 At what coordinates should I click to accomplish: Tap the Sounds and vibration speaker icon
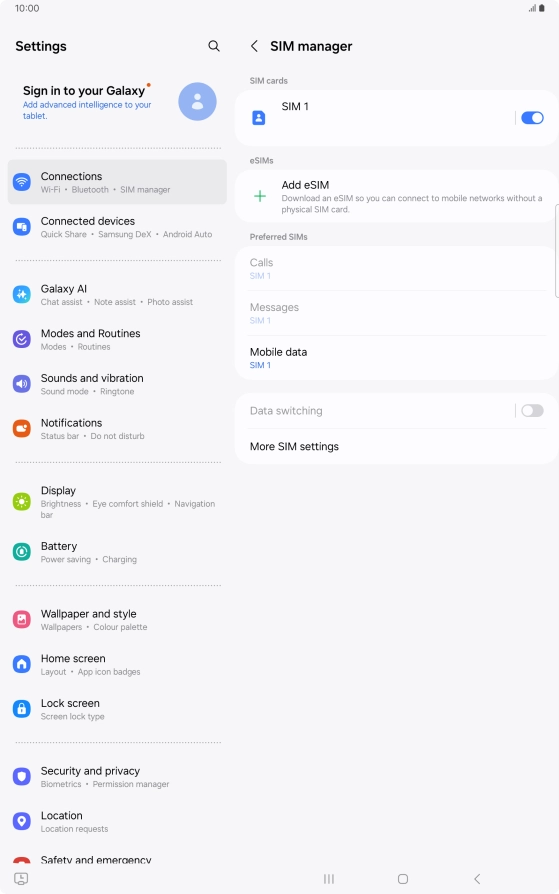tap(22, 384)
